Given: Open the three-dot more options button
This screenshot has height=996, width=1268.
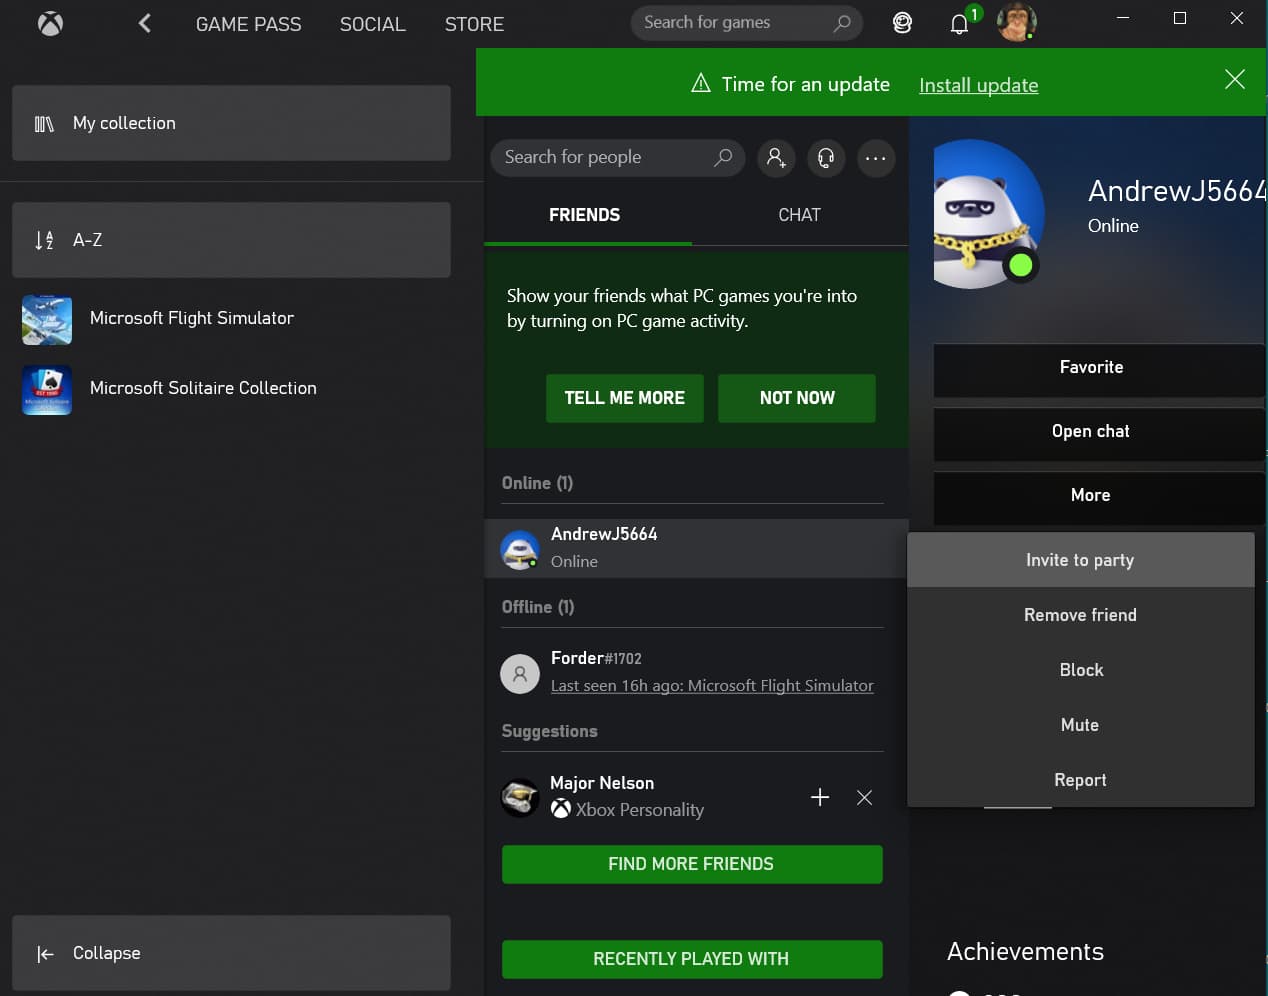Looking at the screenshot, I should click(x=876, y=158).
